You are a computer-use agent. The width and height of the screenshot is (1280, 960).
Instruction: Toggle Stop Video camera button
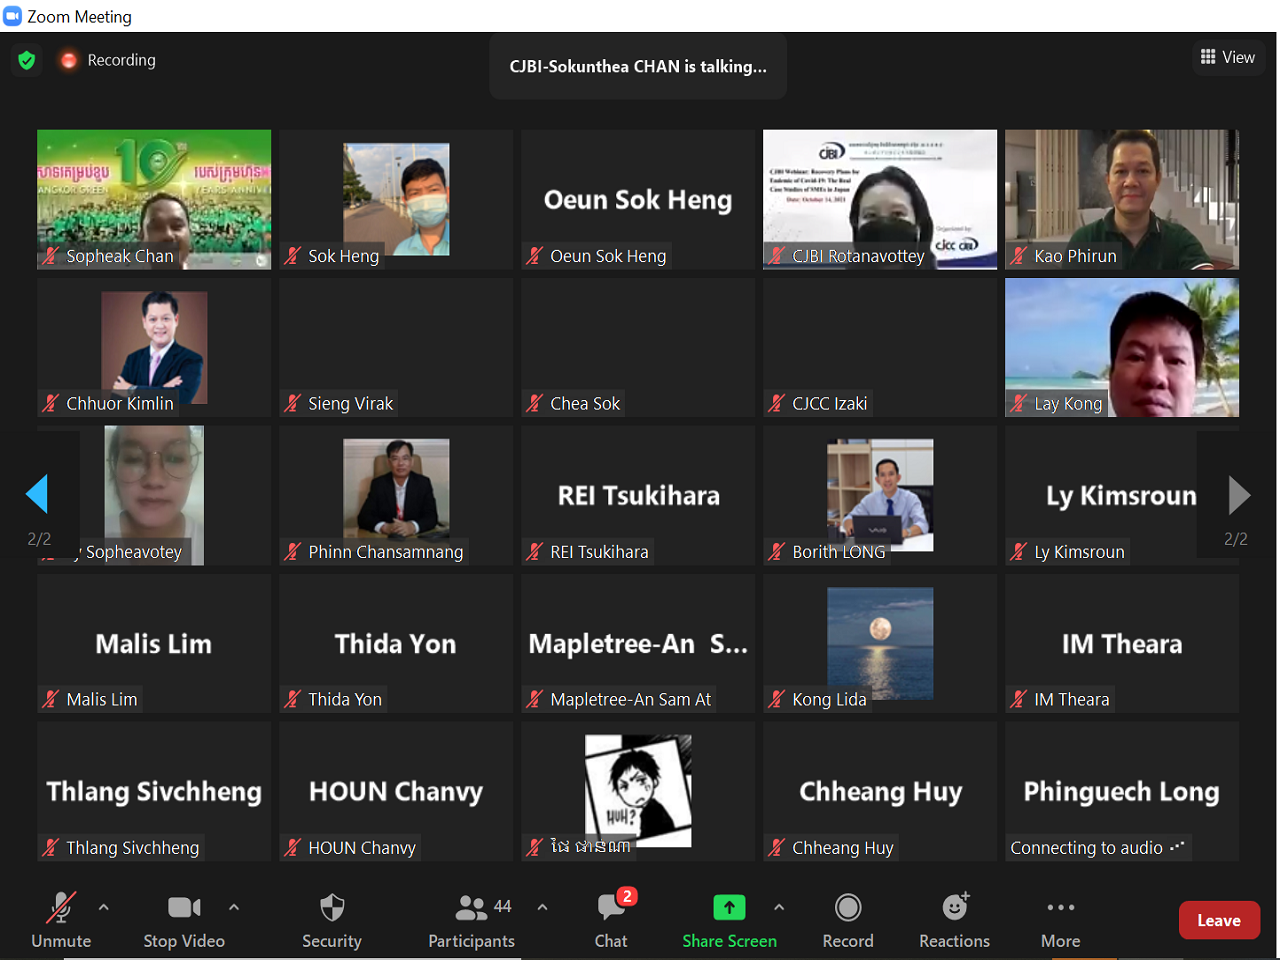pyautogui.click(x=184, y=908)
